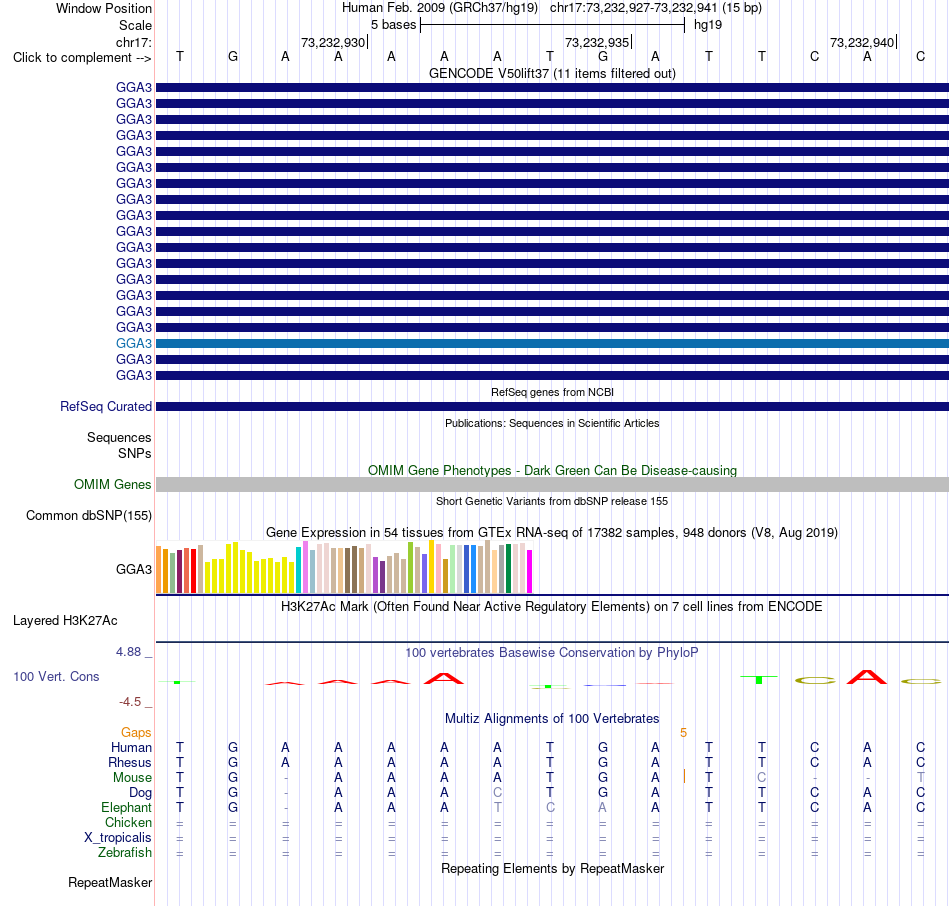The width and height of the screenshot is (950, 906).
Task: Click the Dog alignment row label
Action: pos(140,792)
